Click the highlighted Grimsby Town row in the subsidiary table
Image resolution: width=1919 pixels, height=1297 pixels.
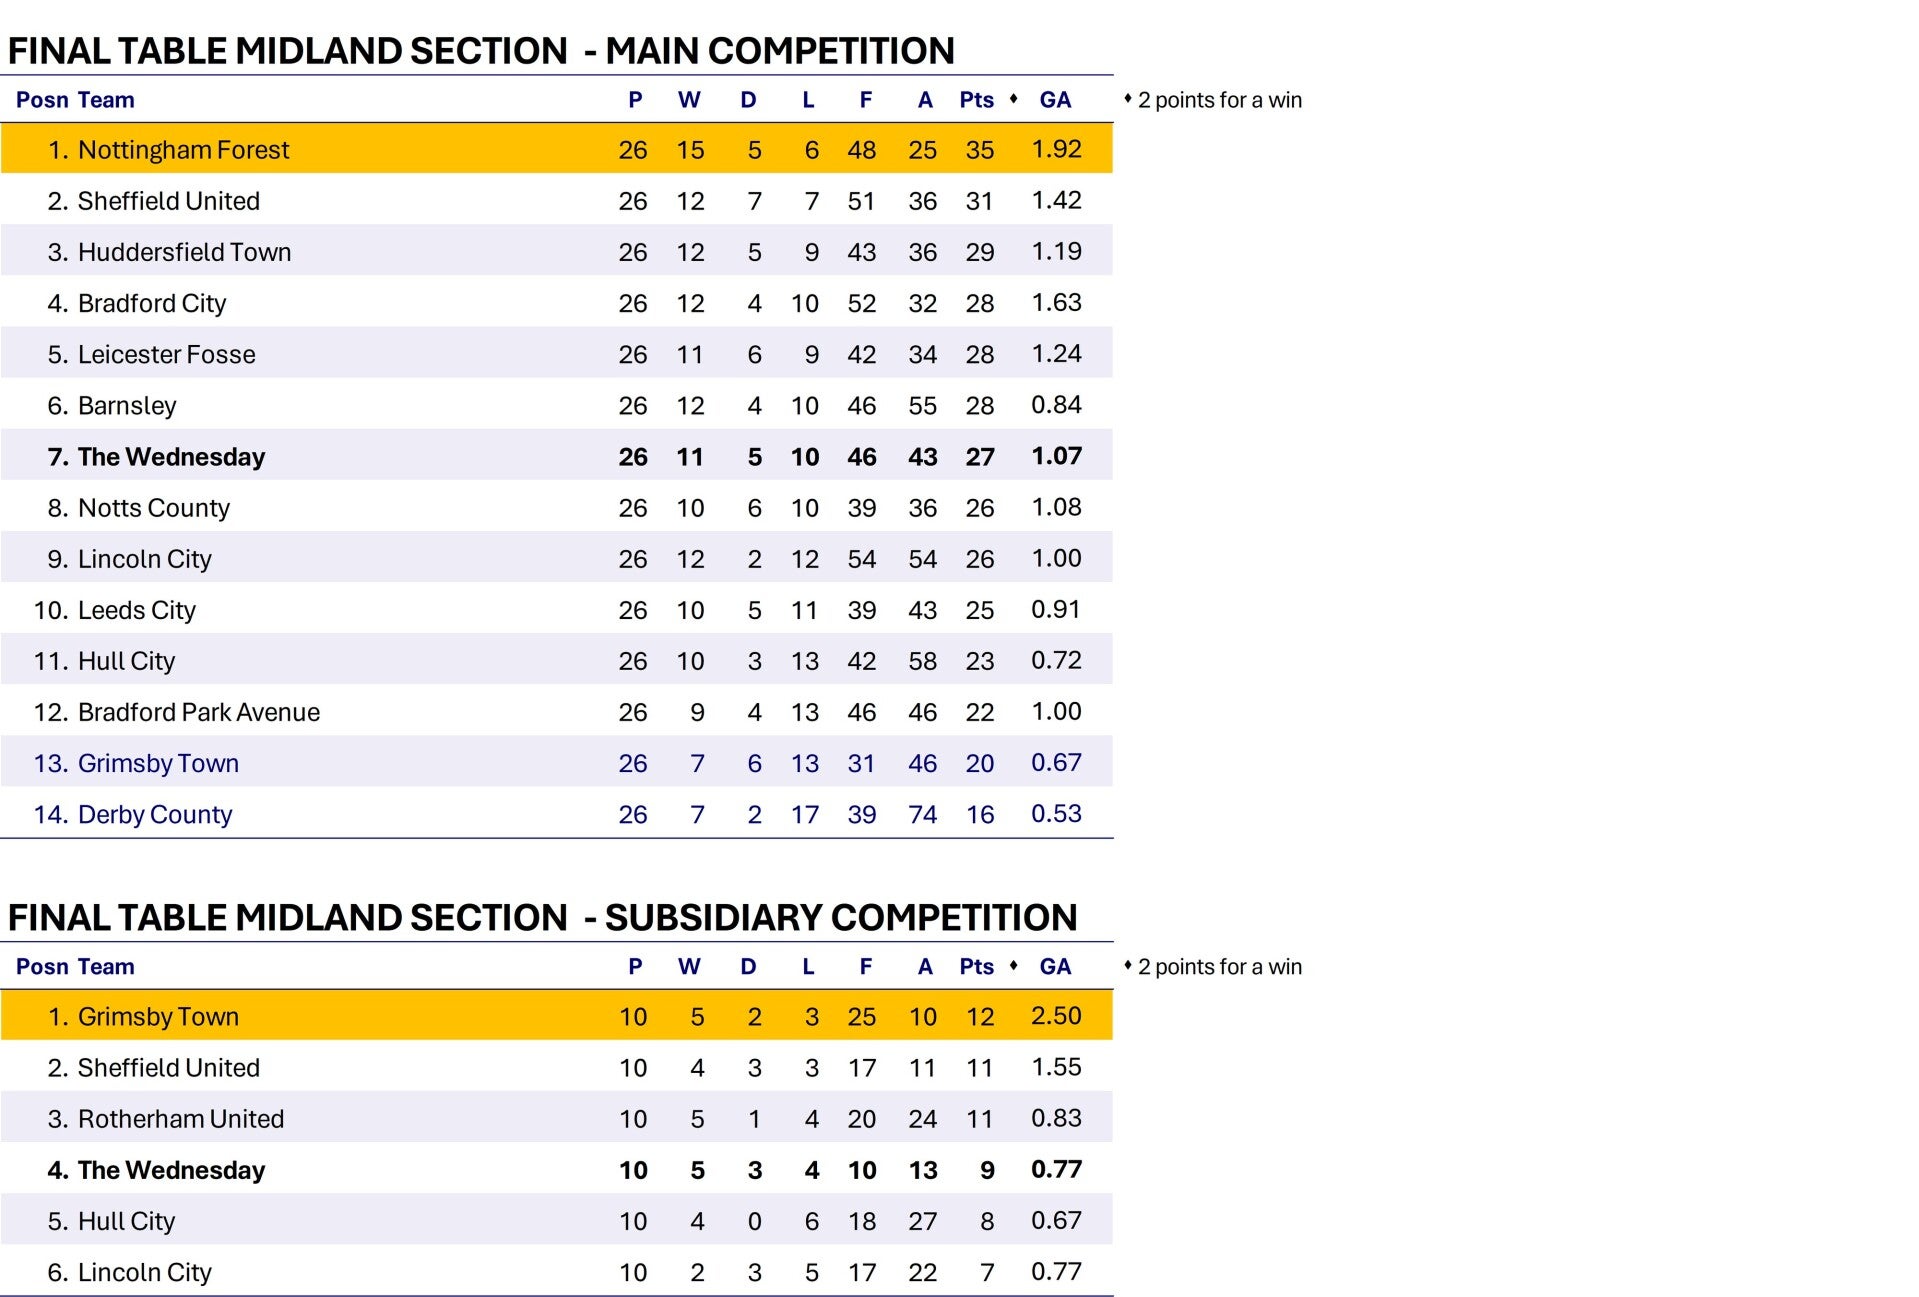(158, 1017)
